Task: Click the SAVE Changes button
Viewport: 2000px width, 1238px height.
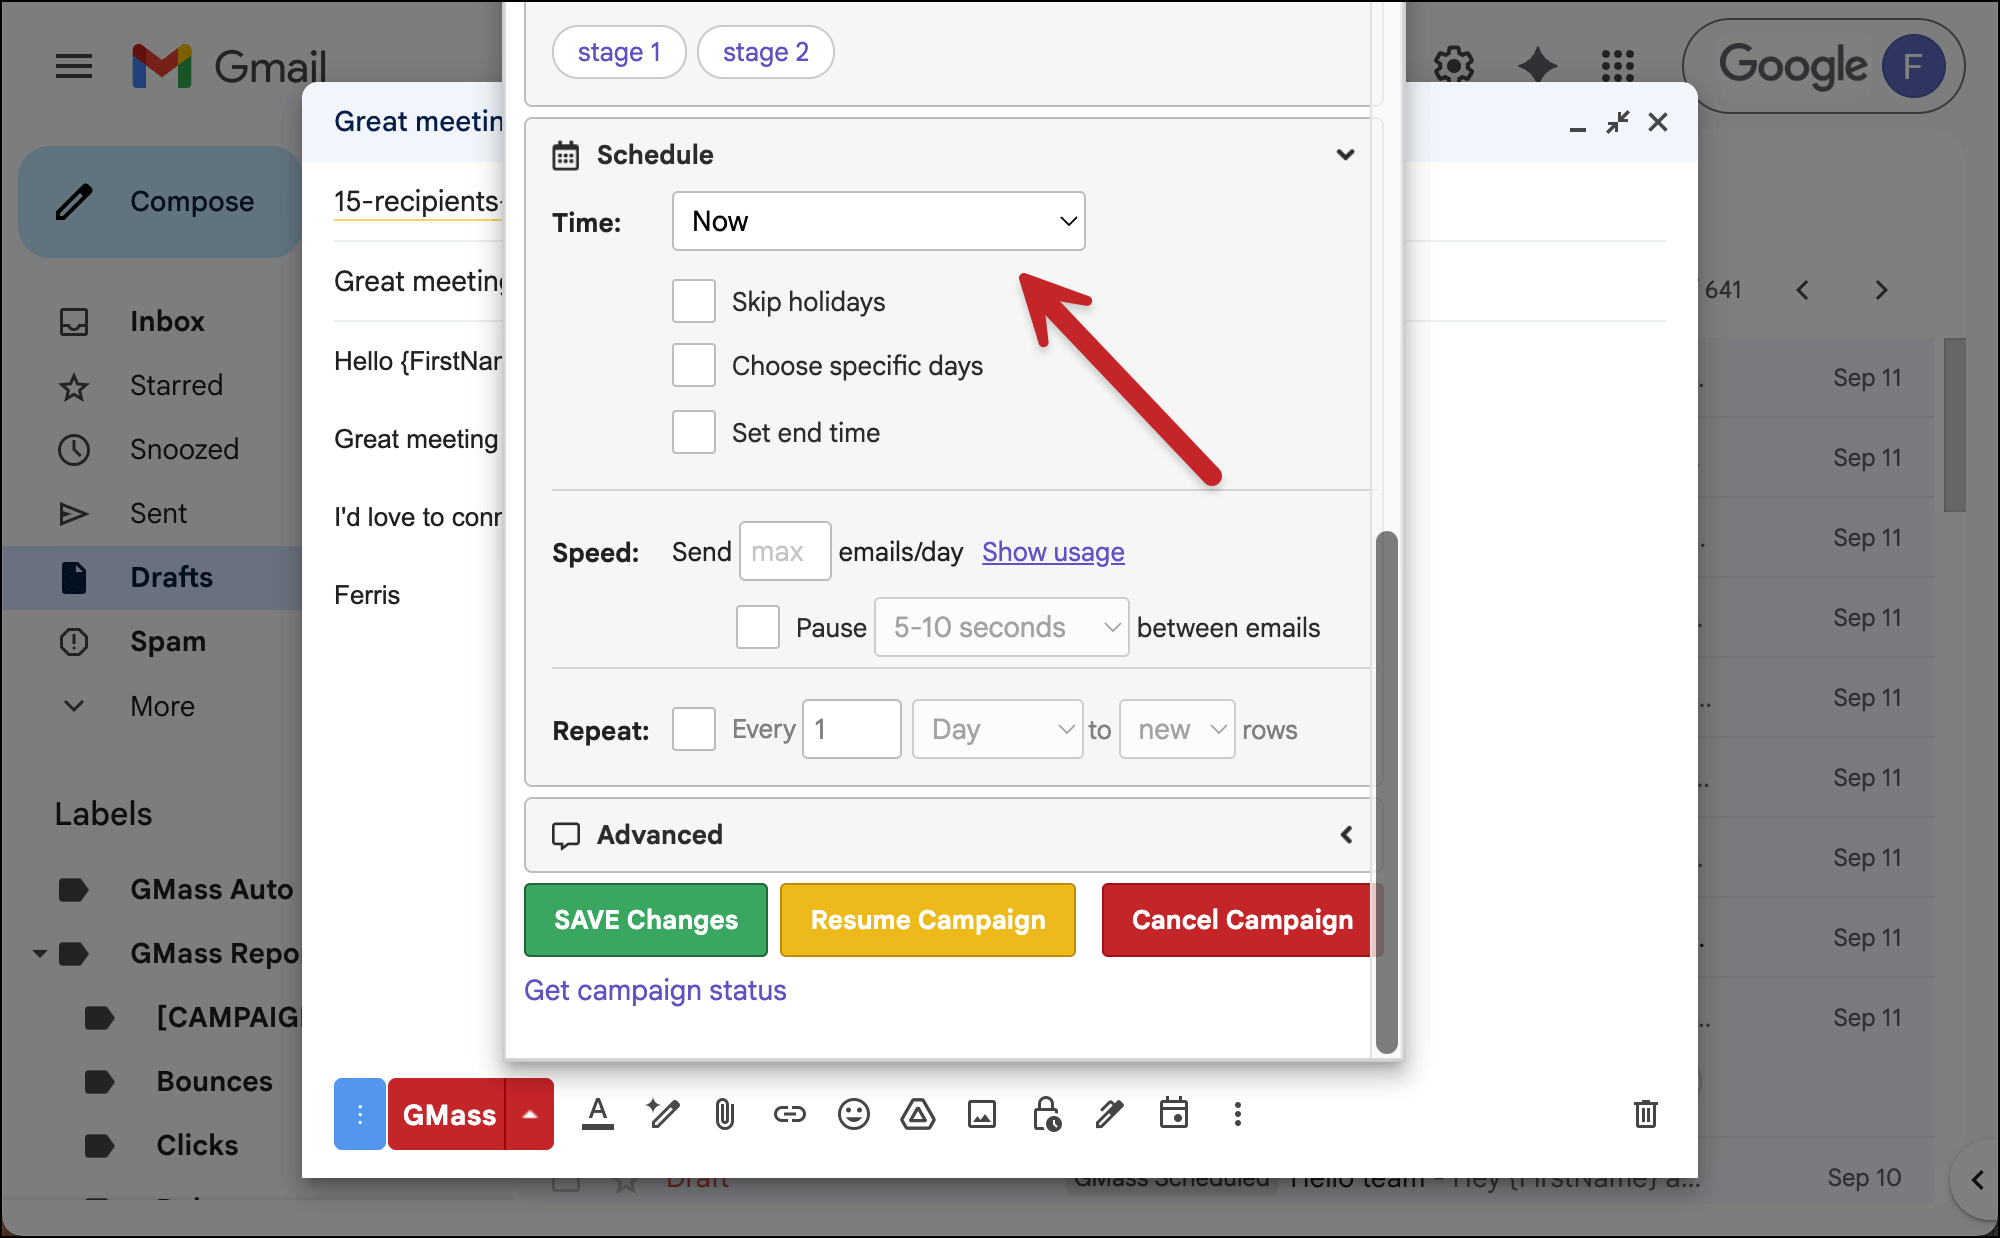Action: (645, 920)
